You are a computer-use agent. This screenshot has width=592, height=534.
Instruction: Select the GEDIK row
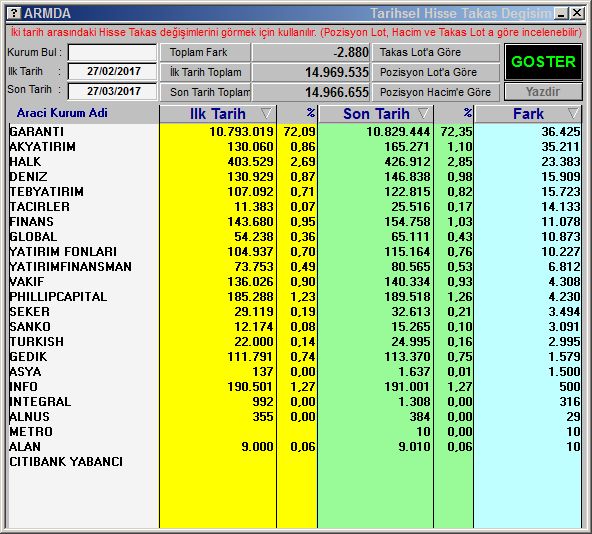294,357
